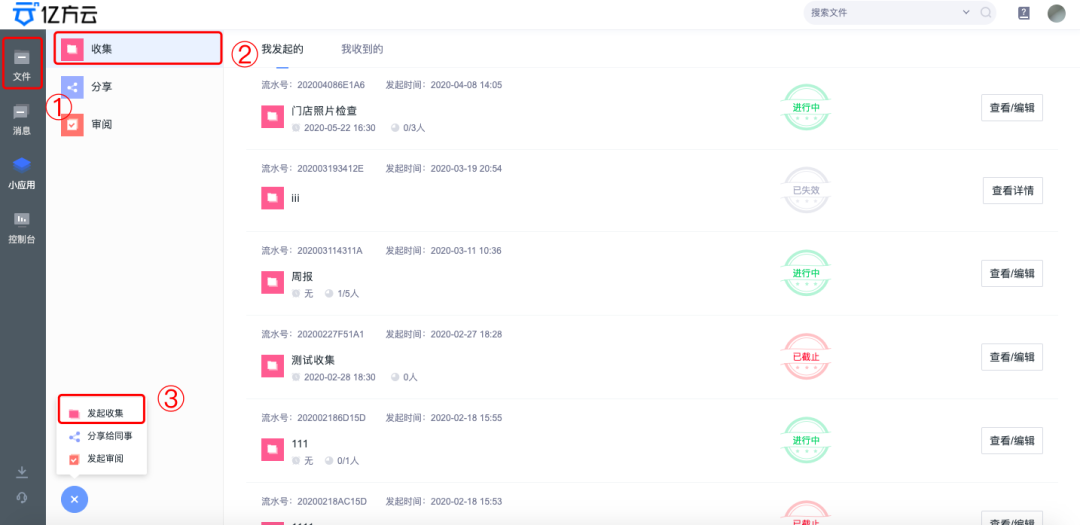Click the user avatar at top right

click(1056, 13)
